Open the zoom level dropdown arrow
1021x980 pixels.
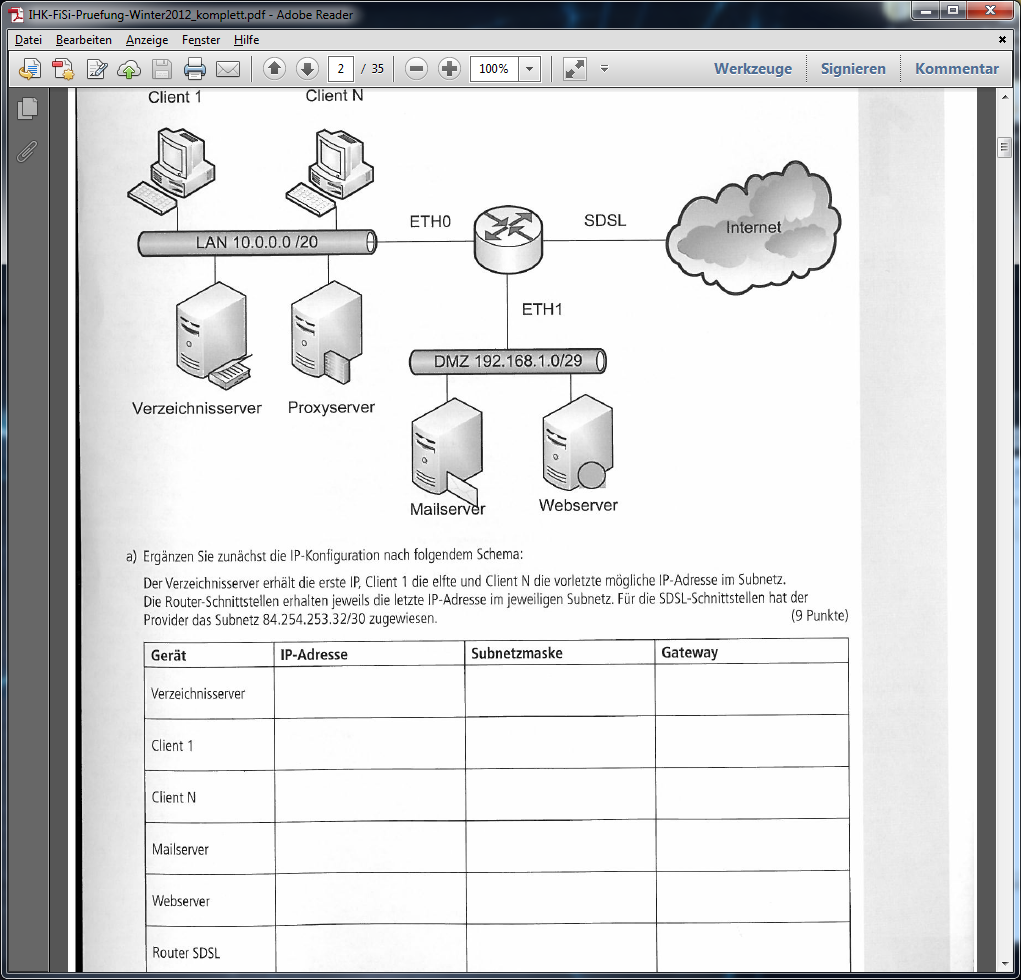tap(529, 68)
